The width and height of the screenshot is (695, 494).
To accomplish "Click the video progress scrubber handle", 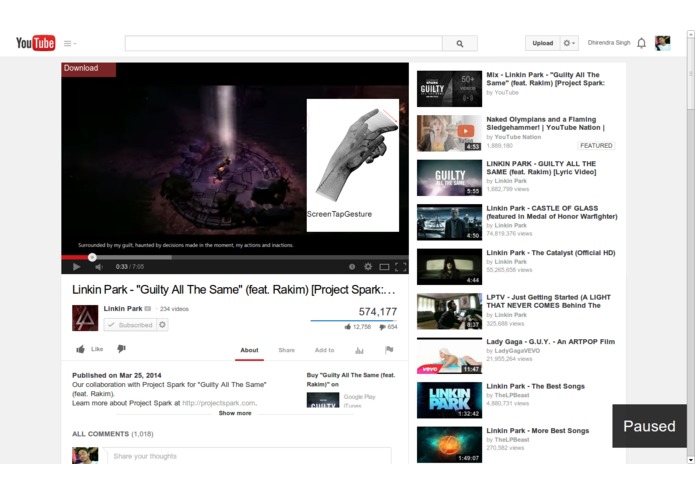I will click(92, 257).
